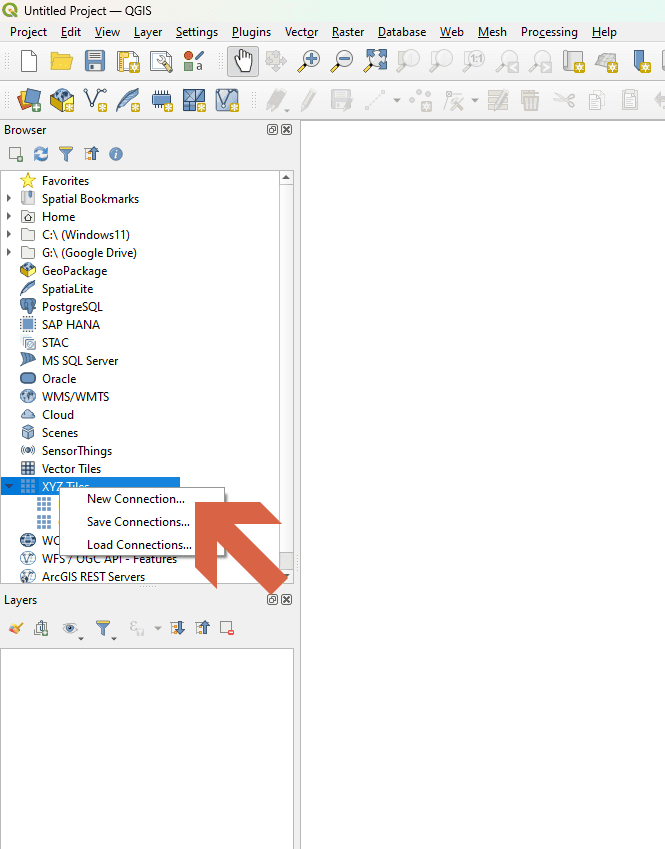Select the Zoom In magnifier
The image size is (665, 849).
pos(309,61)
